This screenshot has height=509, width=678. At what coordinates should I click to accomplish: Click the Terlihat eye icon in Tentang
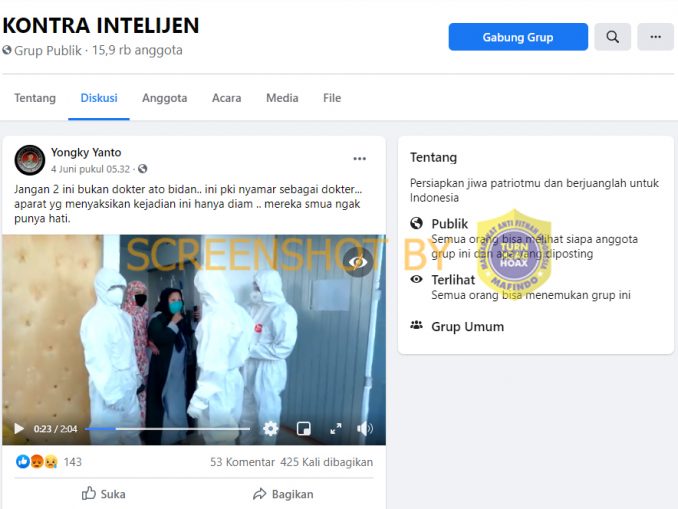416,279
